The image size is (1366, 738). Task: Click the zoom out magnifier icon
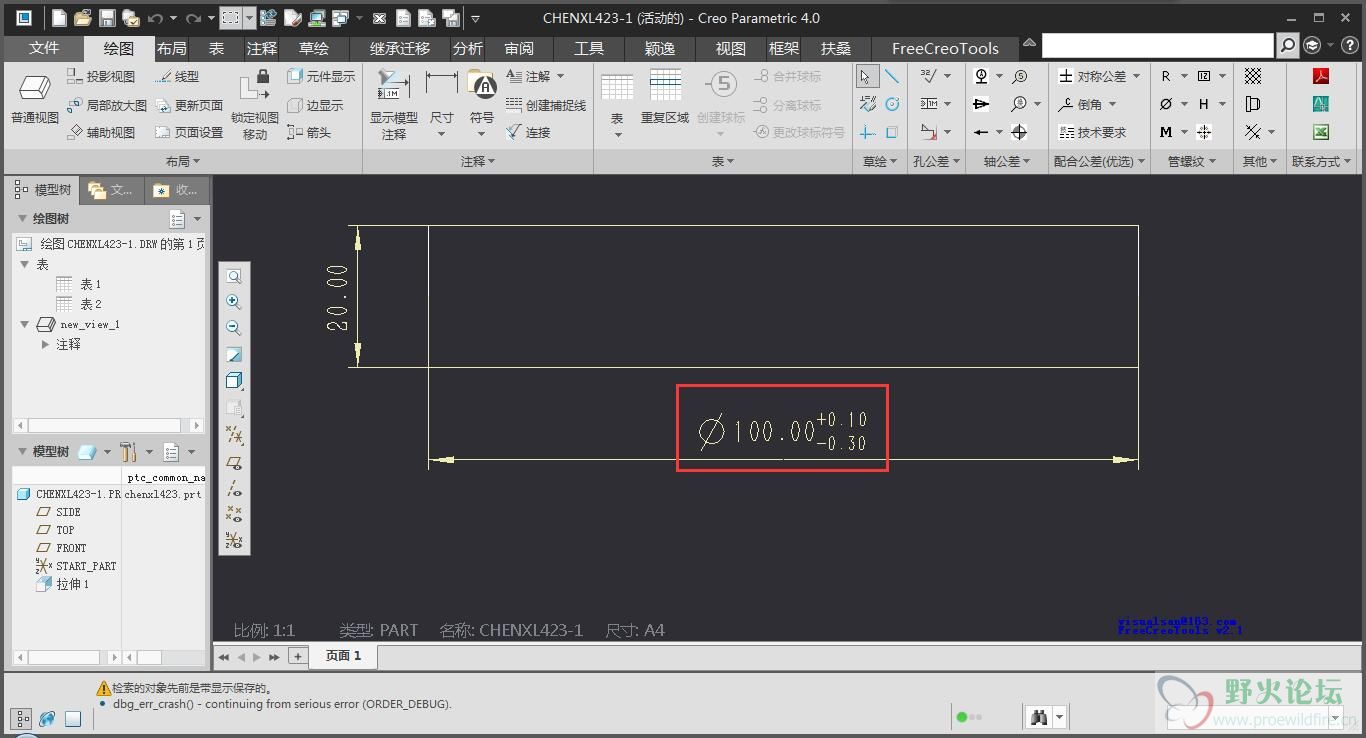click(x=234, y=328)
